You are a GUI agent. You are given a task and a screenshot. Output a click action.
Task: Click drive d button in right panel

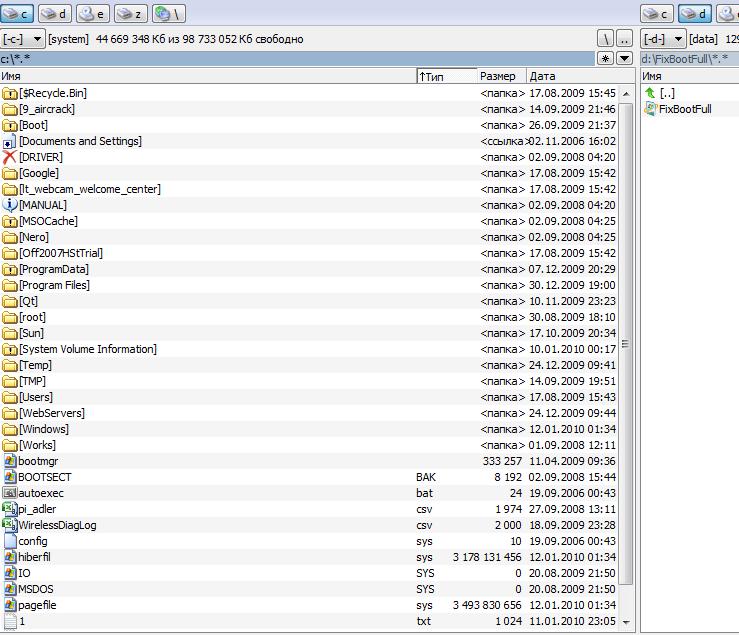tap(695, 14)
